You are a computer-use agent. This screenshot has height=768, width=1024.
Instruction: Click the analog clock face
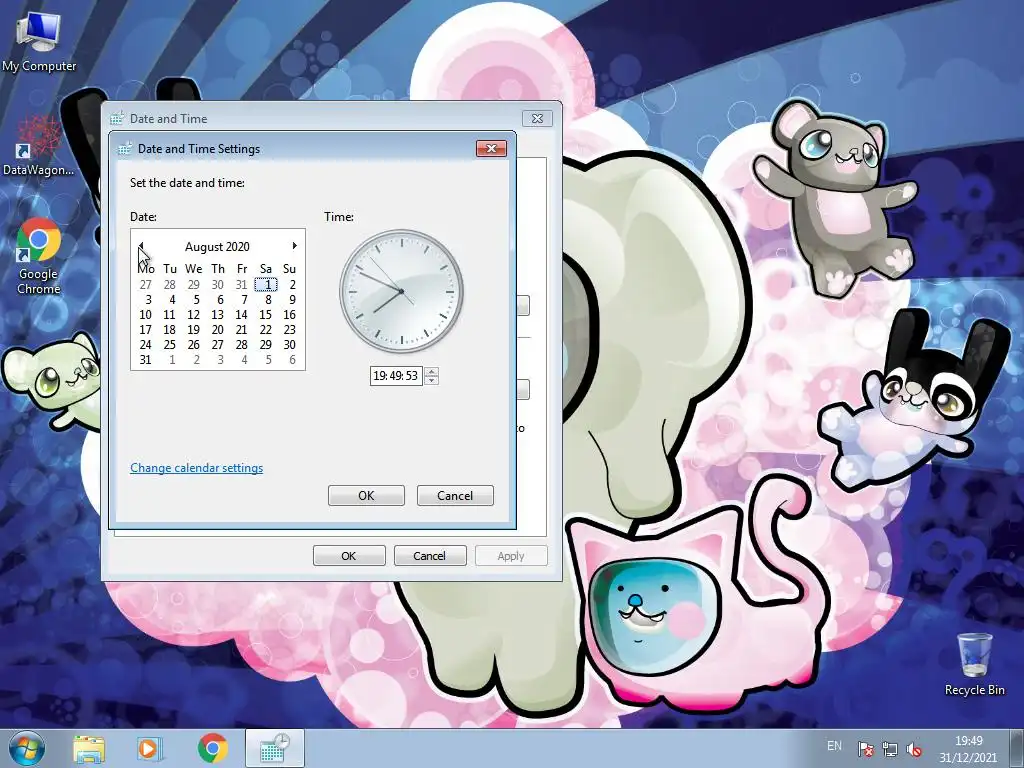(401, 291)
